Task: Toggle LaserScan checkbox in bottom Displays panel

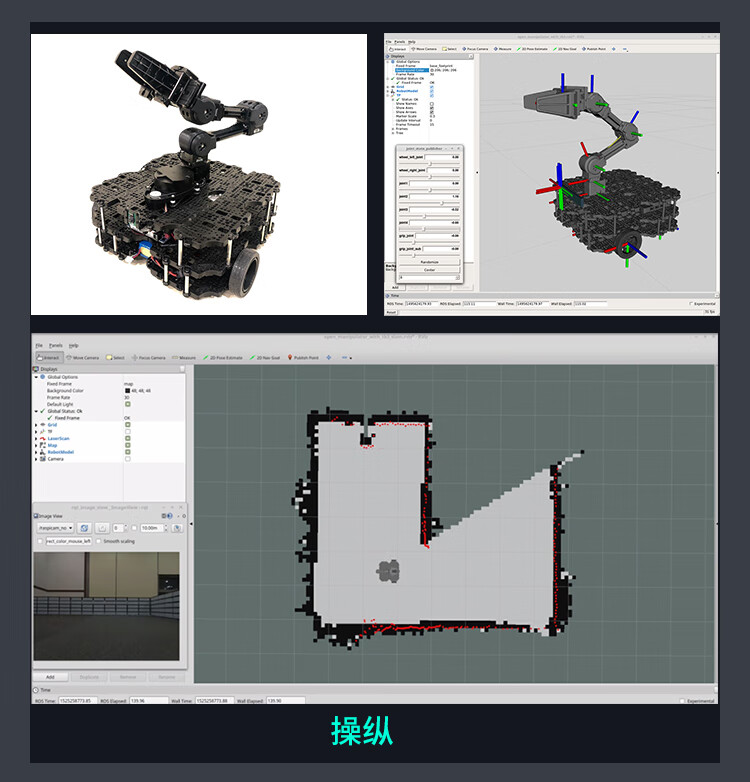Action: (x=128, y=438)
